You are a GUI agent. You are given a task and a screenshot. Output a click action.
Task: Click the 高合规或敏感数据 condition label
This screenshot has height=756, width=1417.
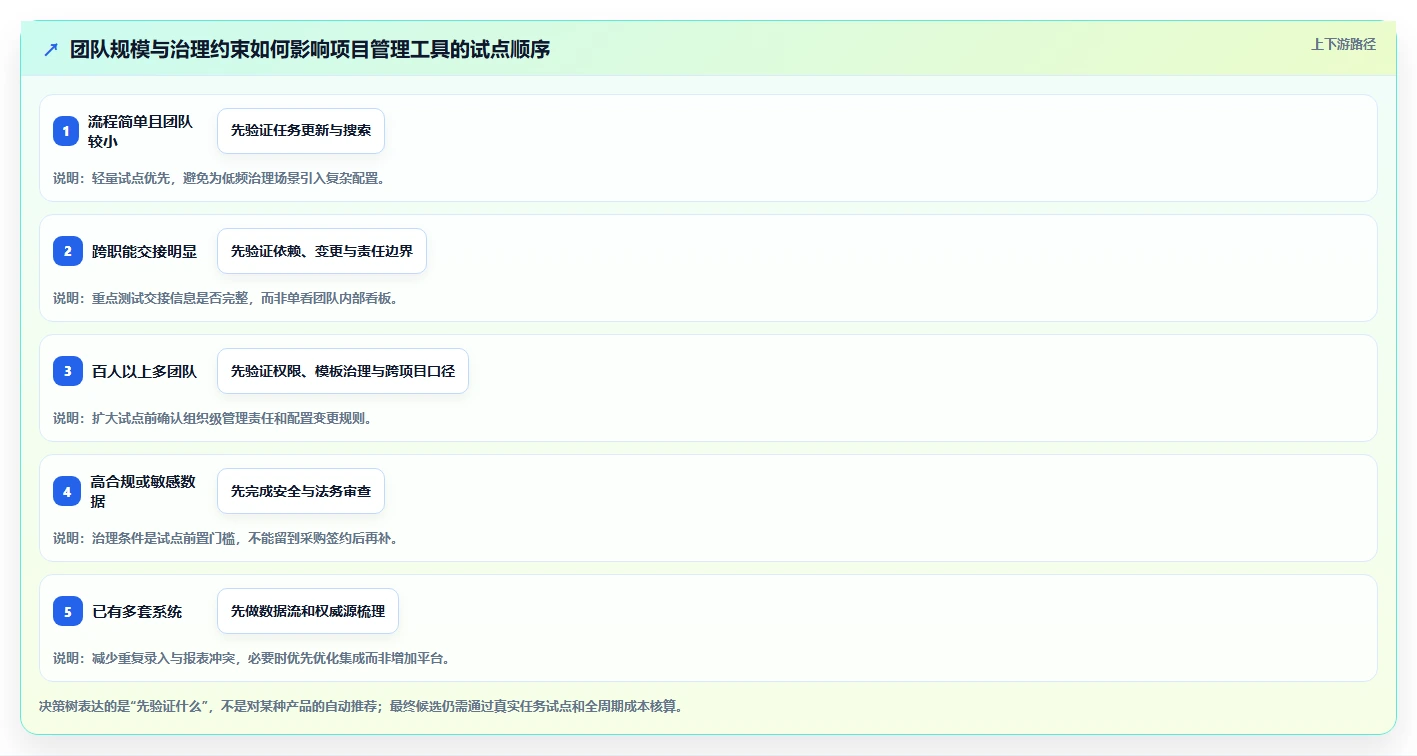pos(143,491)
